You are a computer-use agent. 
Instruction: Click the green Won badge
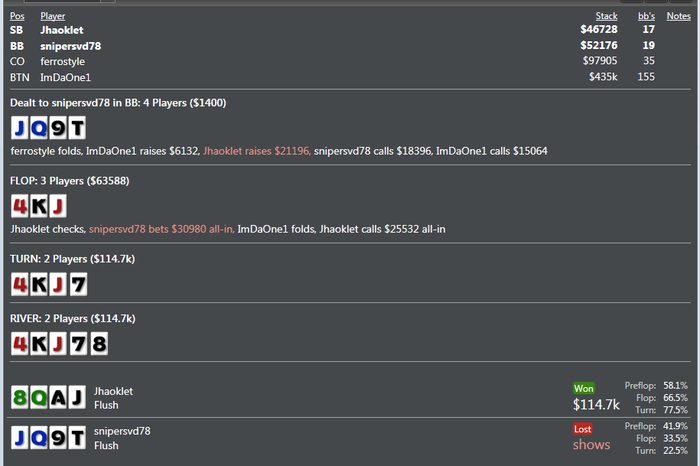pos(584,388)
